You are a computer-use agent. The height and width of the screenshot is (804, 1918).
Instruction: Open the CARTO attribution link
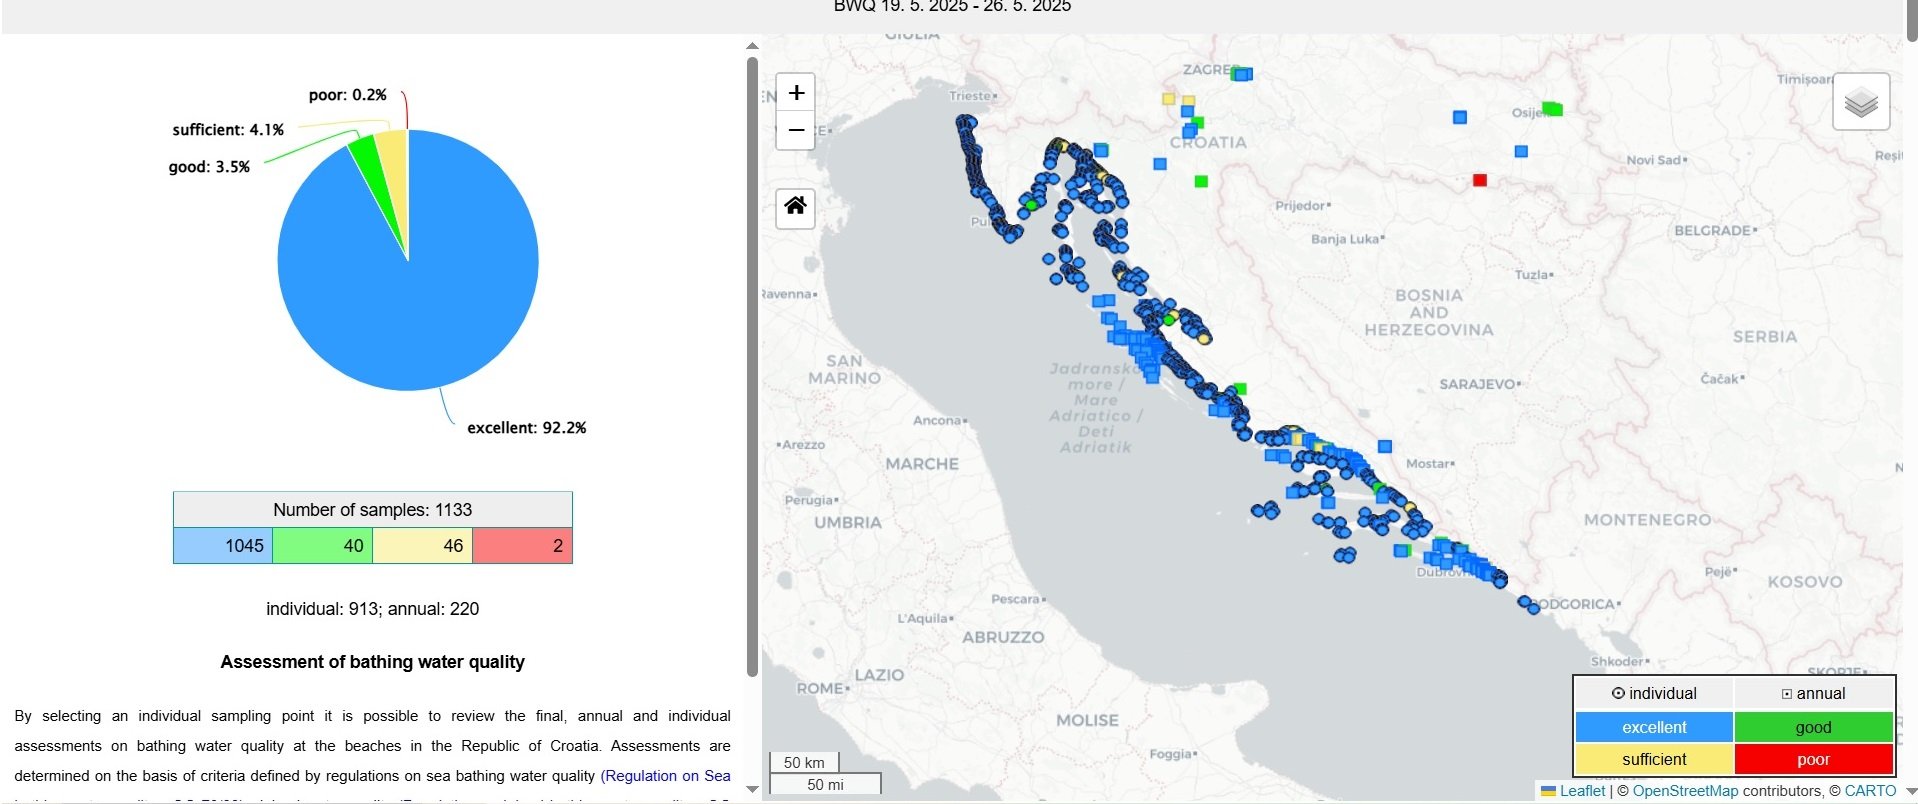[1870, 791]
